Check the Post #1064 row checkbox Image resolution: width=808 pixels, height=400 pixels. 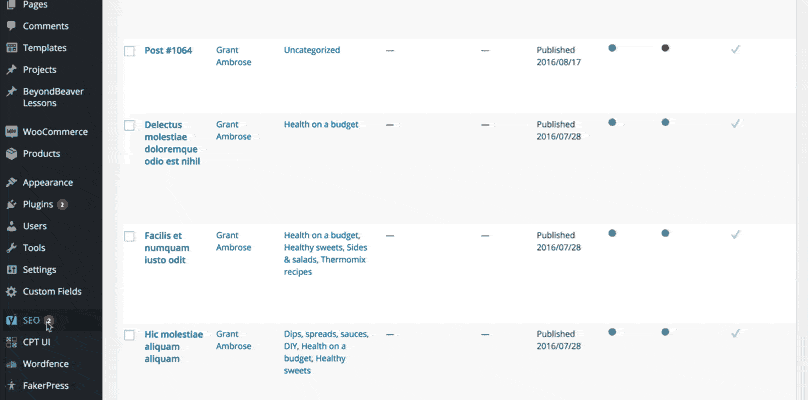coord(129,51)
